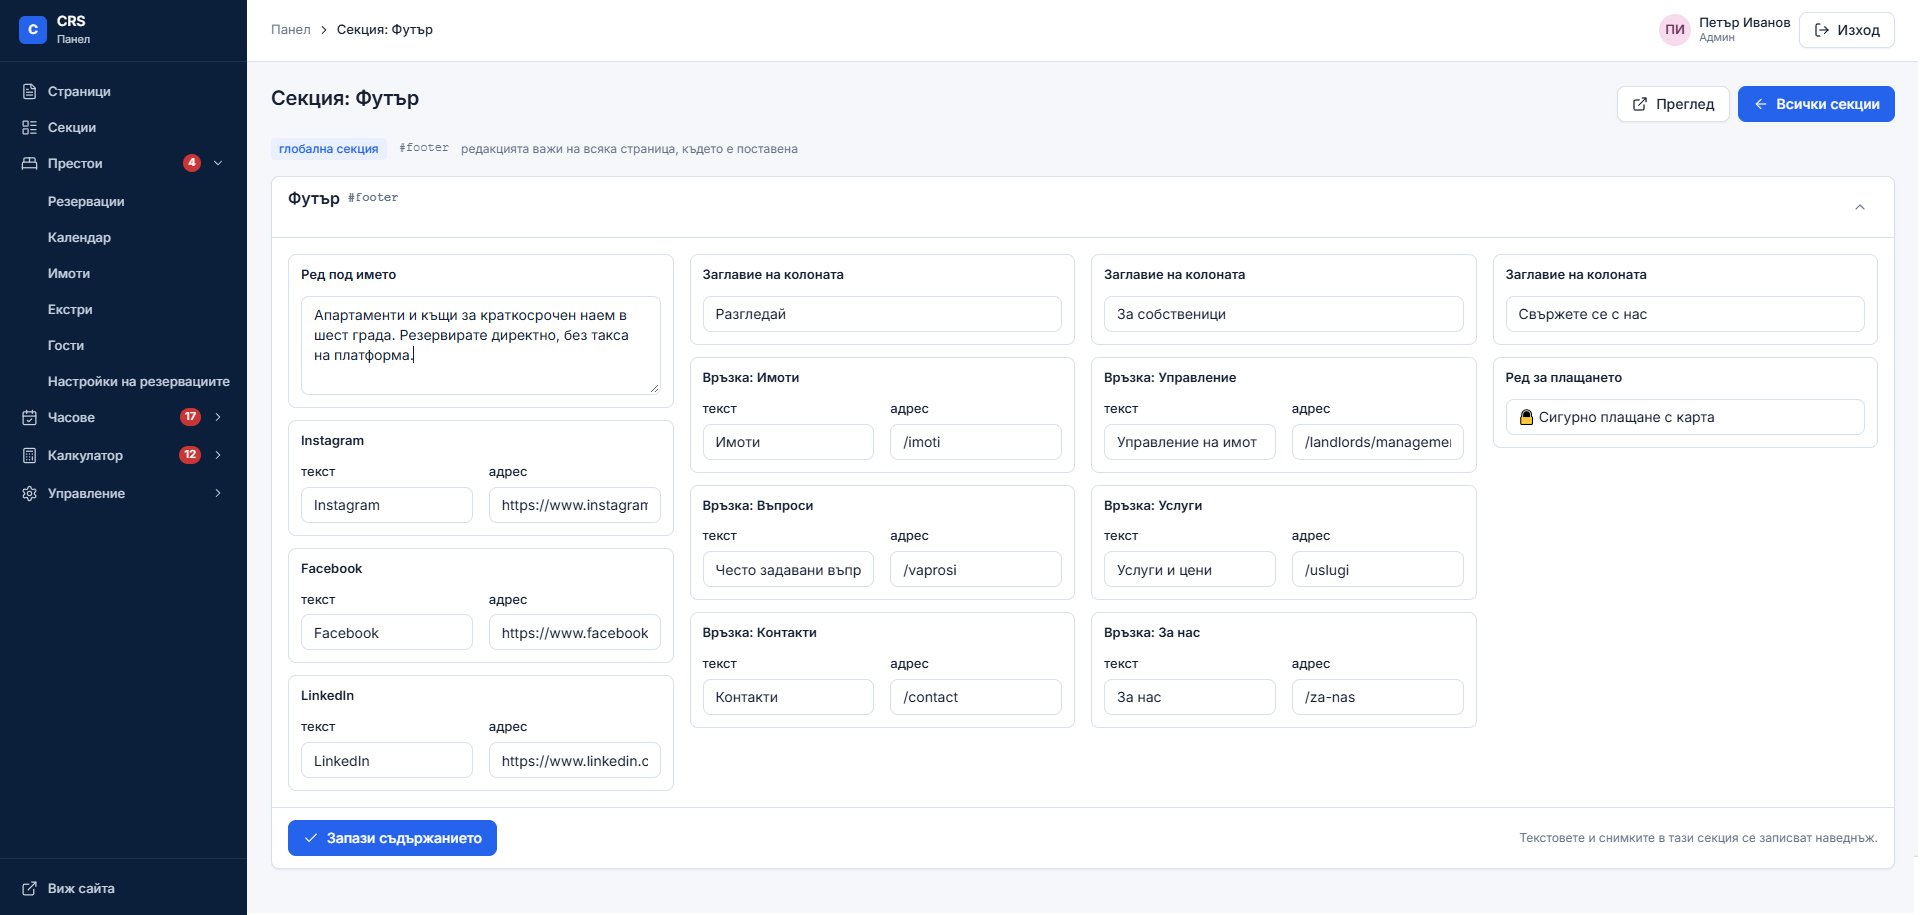The image size is (1924, 915).
Task: Click the Запази съдържанието button
Action: coord(392,838)
